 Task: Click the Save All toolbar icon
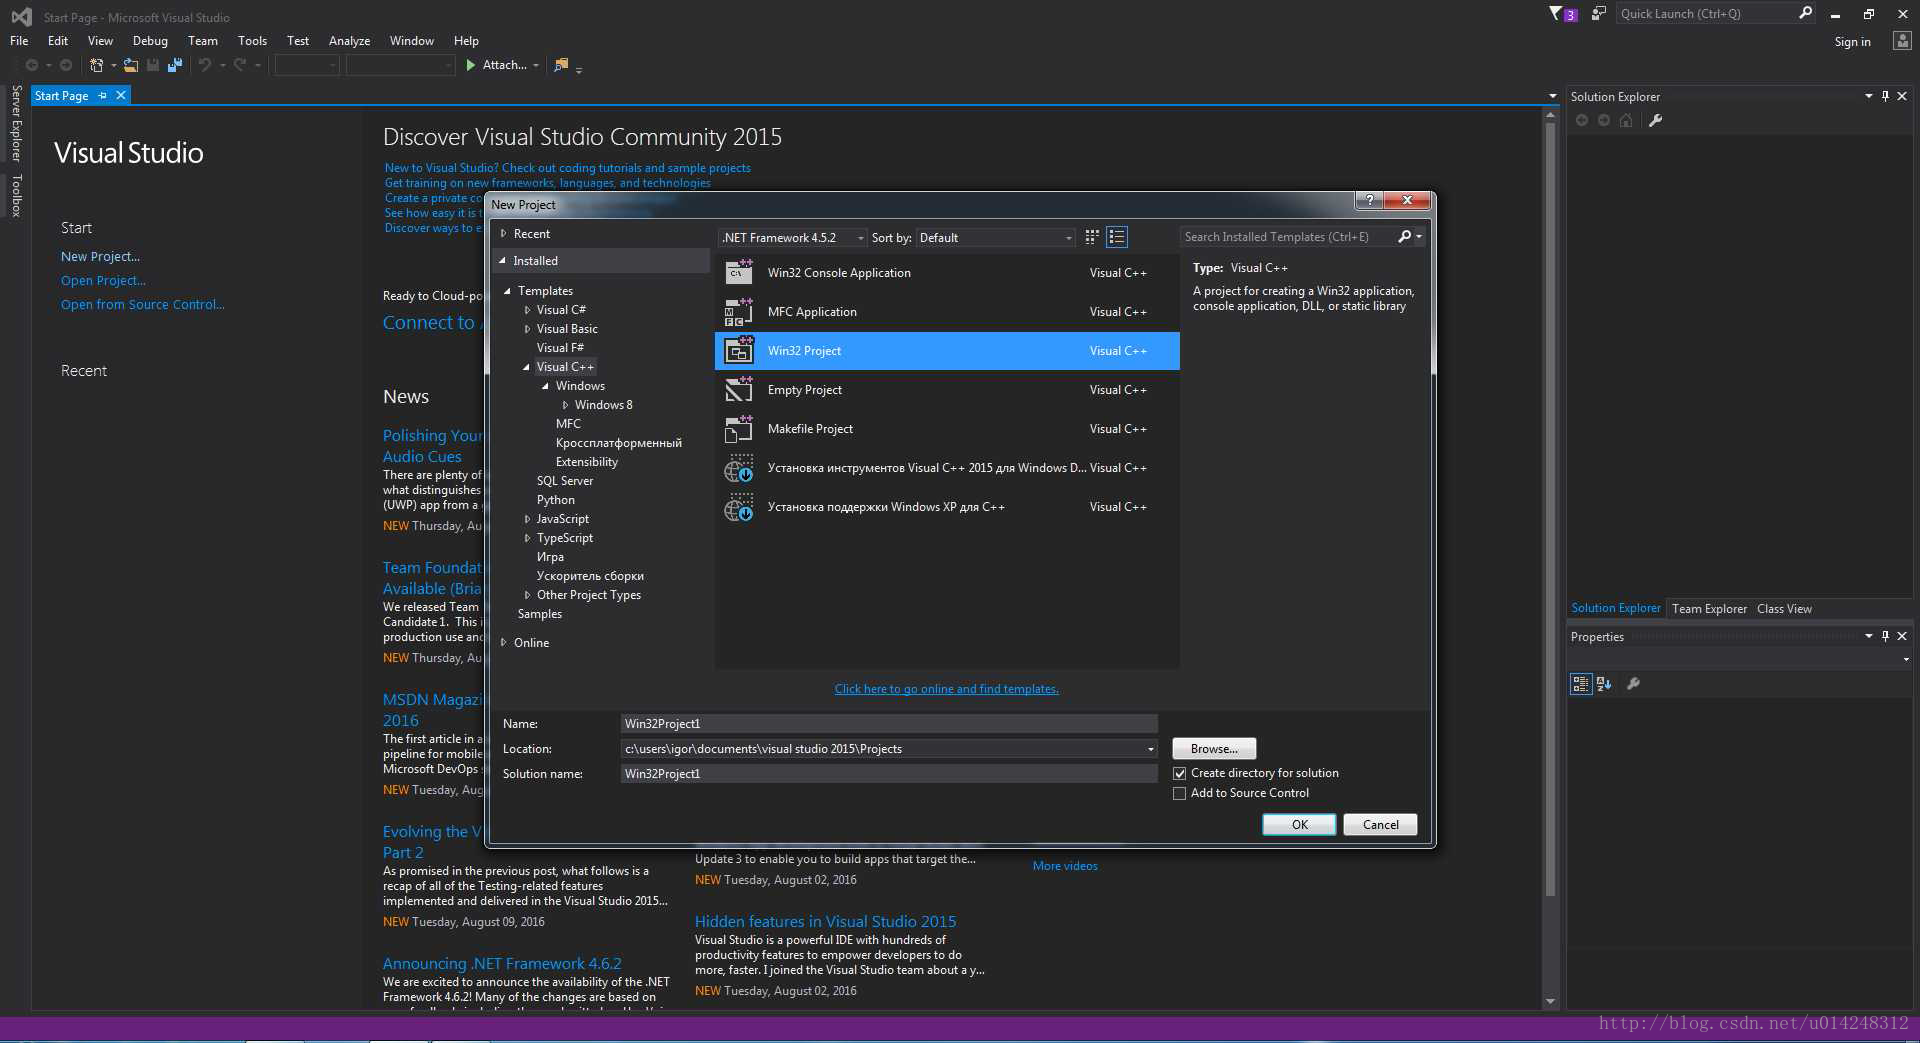coord(175,65)
